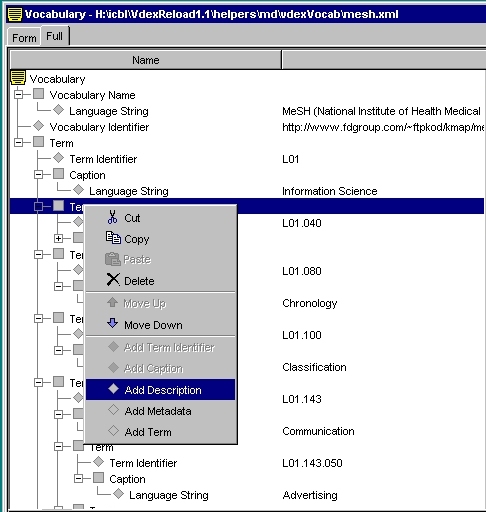Click the value 'Advertising'
This screenshot has width=486, height=512.
310,495
